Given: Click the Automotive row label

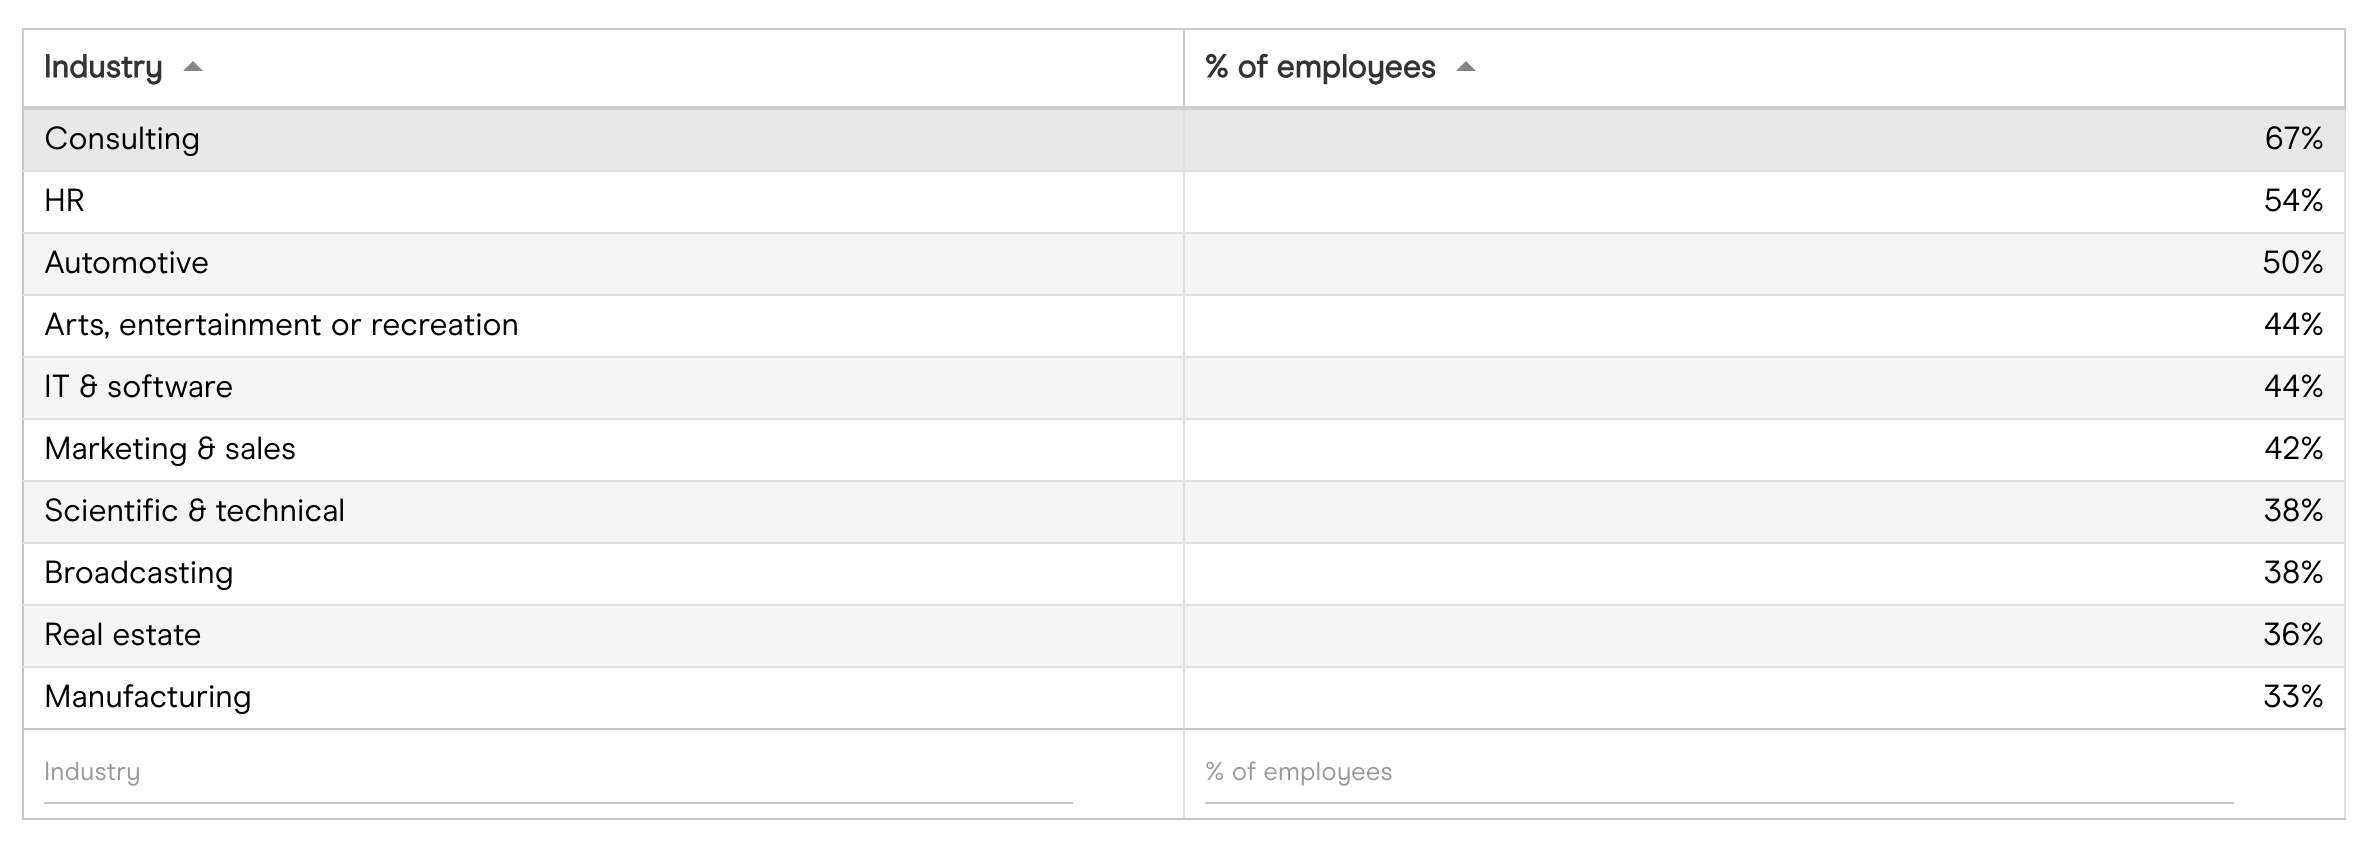Looking at the screenshot, I should pos(127,263).
